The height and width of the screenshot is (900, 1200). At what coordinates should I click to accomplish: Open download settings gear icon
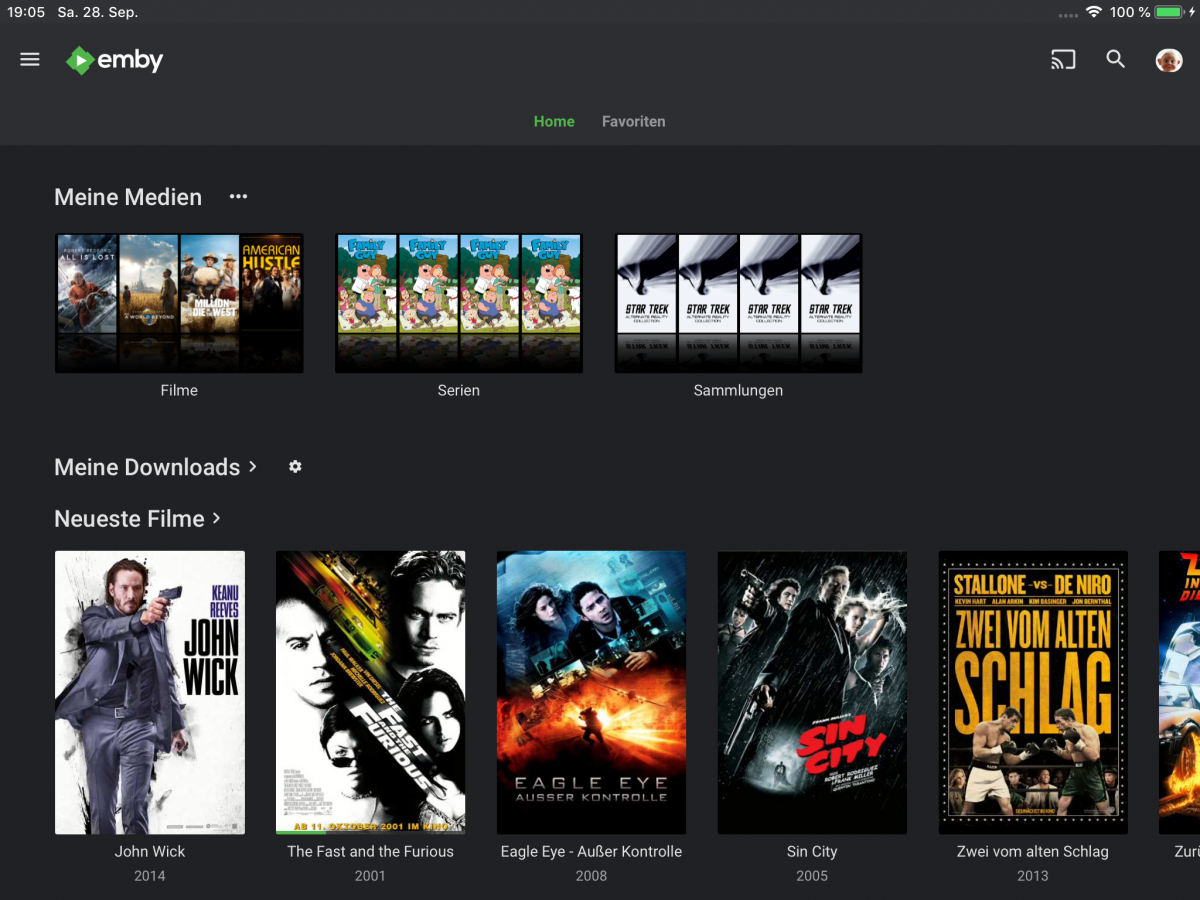pos(295,466)
